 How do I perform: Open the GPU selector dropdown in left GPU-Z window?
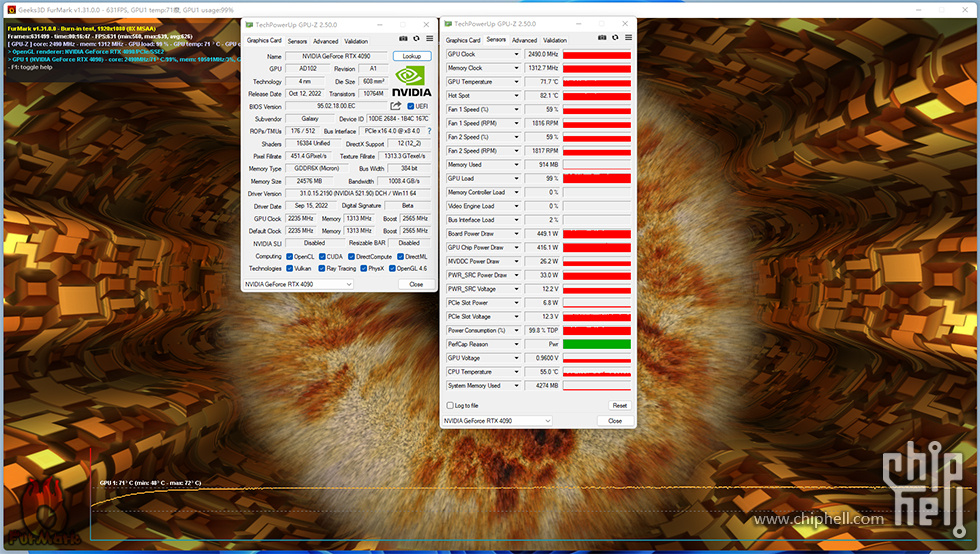[x=298, y=284]
